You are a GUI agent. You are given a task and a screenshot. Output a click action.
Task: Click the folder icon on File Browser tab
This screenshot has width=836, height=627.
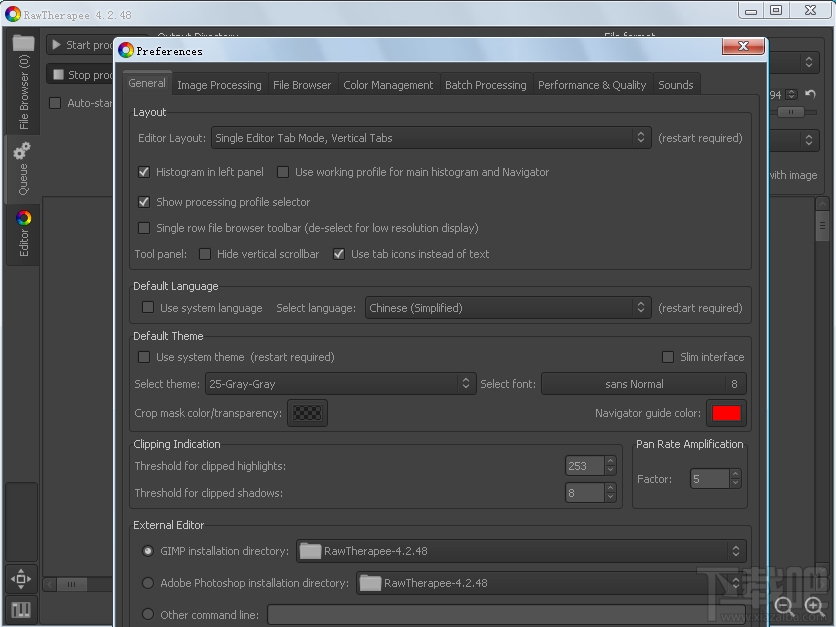23,43
